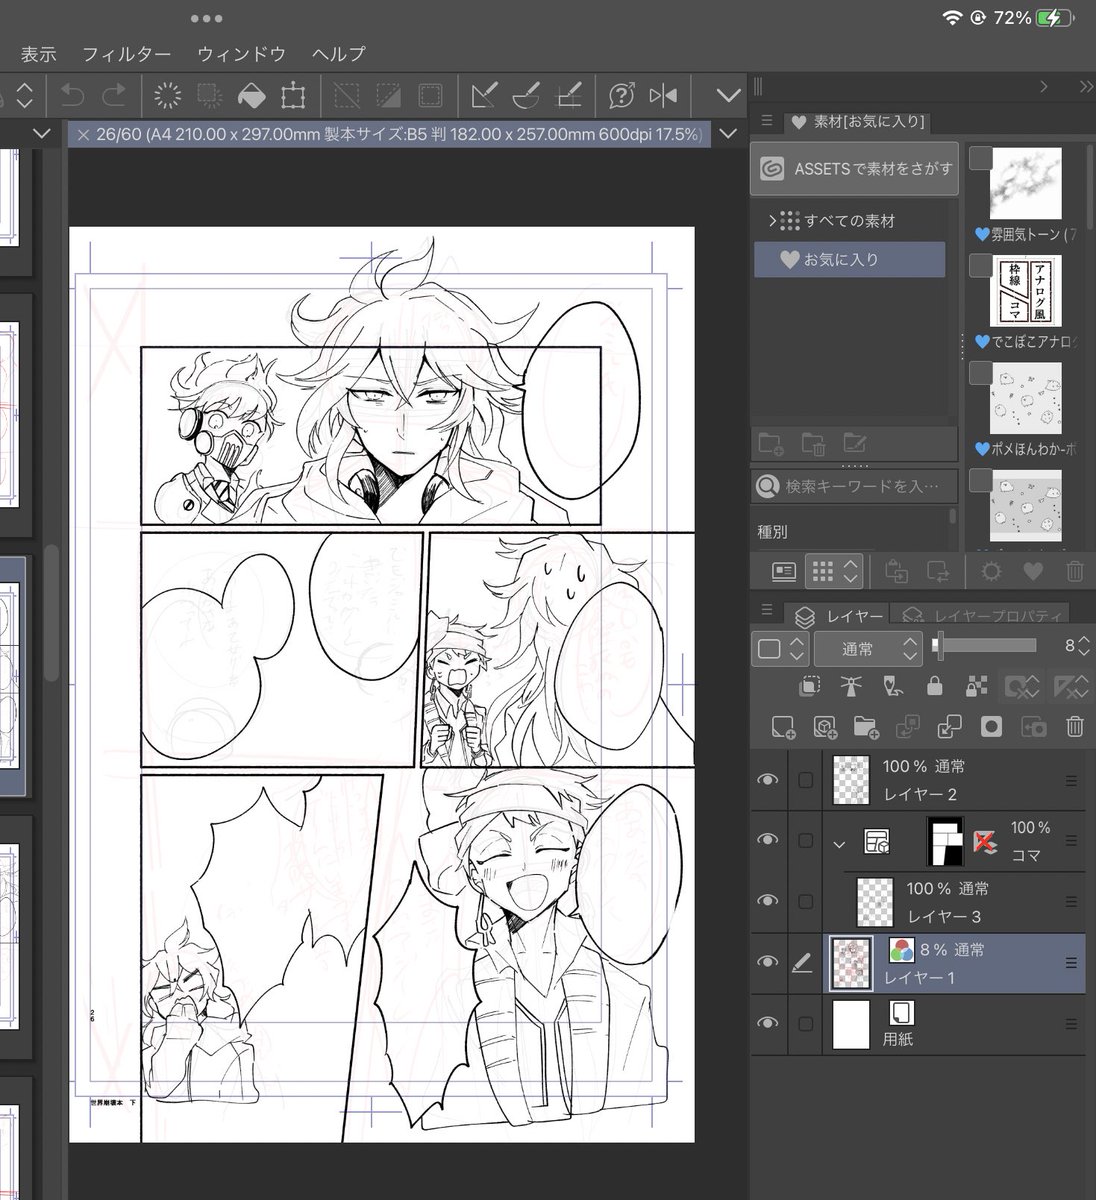Image resolution: width=1096 pixels, height=1200 pixels.
Task: Open the ヘルプ menu
Action: (338, 54)
